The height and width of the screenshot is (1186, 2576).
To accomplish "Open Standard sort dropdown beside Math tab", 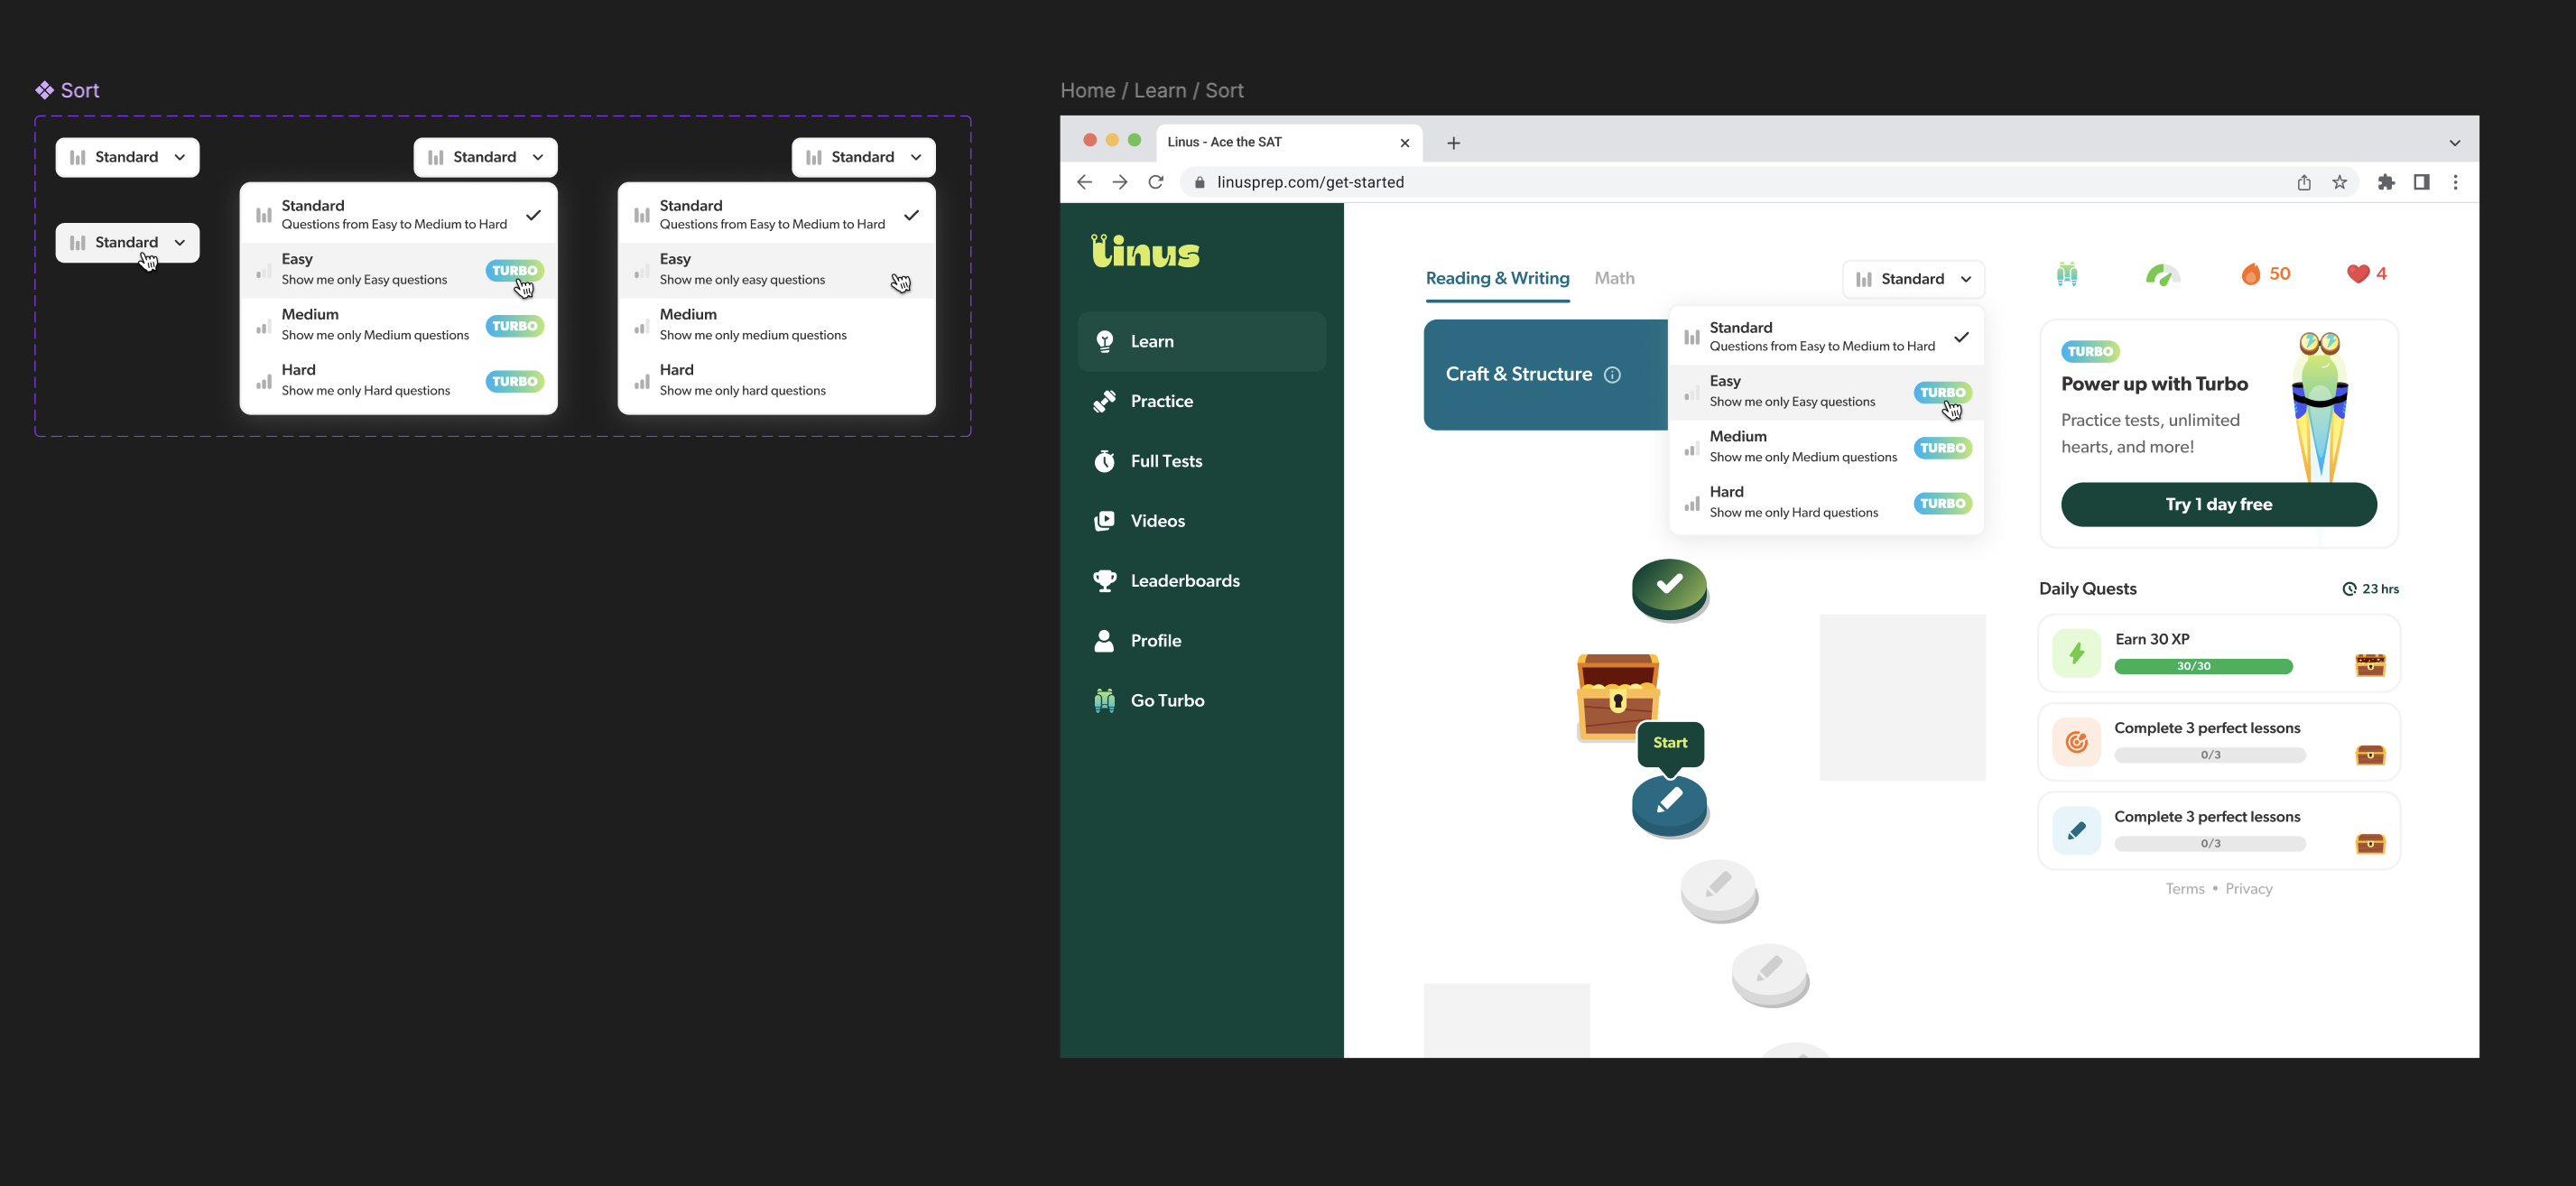I will tap(1913, 279).
